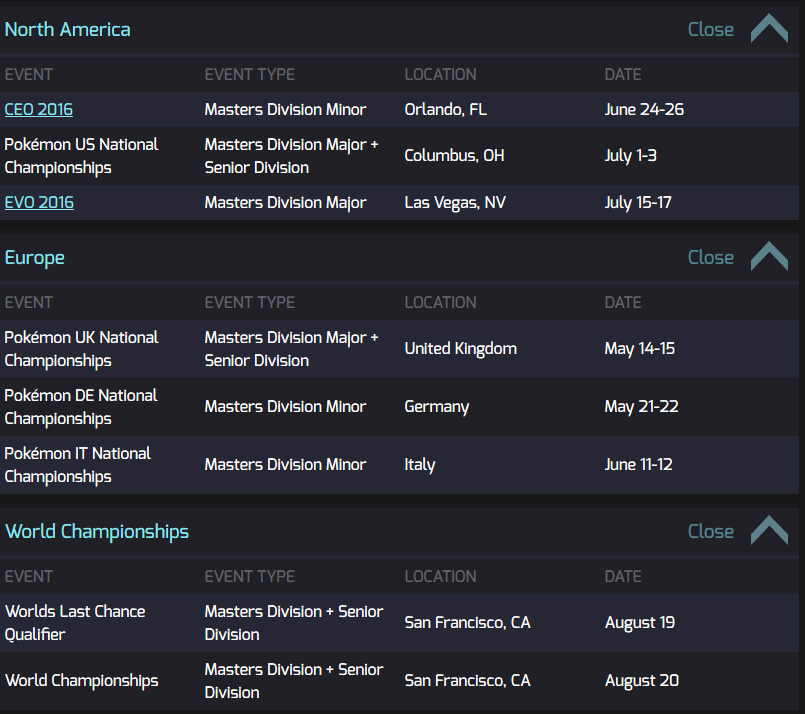This screenshot has width=805, height=714.
Task: Click Pokémon US National Championships row
Action: (x=399, y=156)
